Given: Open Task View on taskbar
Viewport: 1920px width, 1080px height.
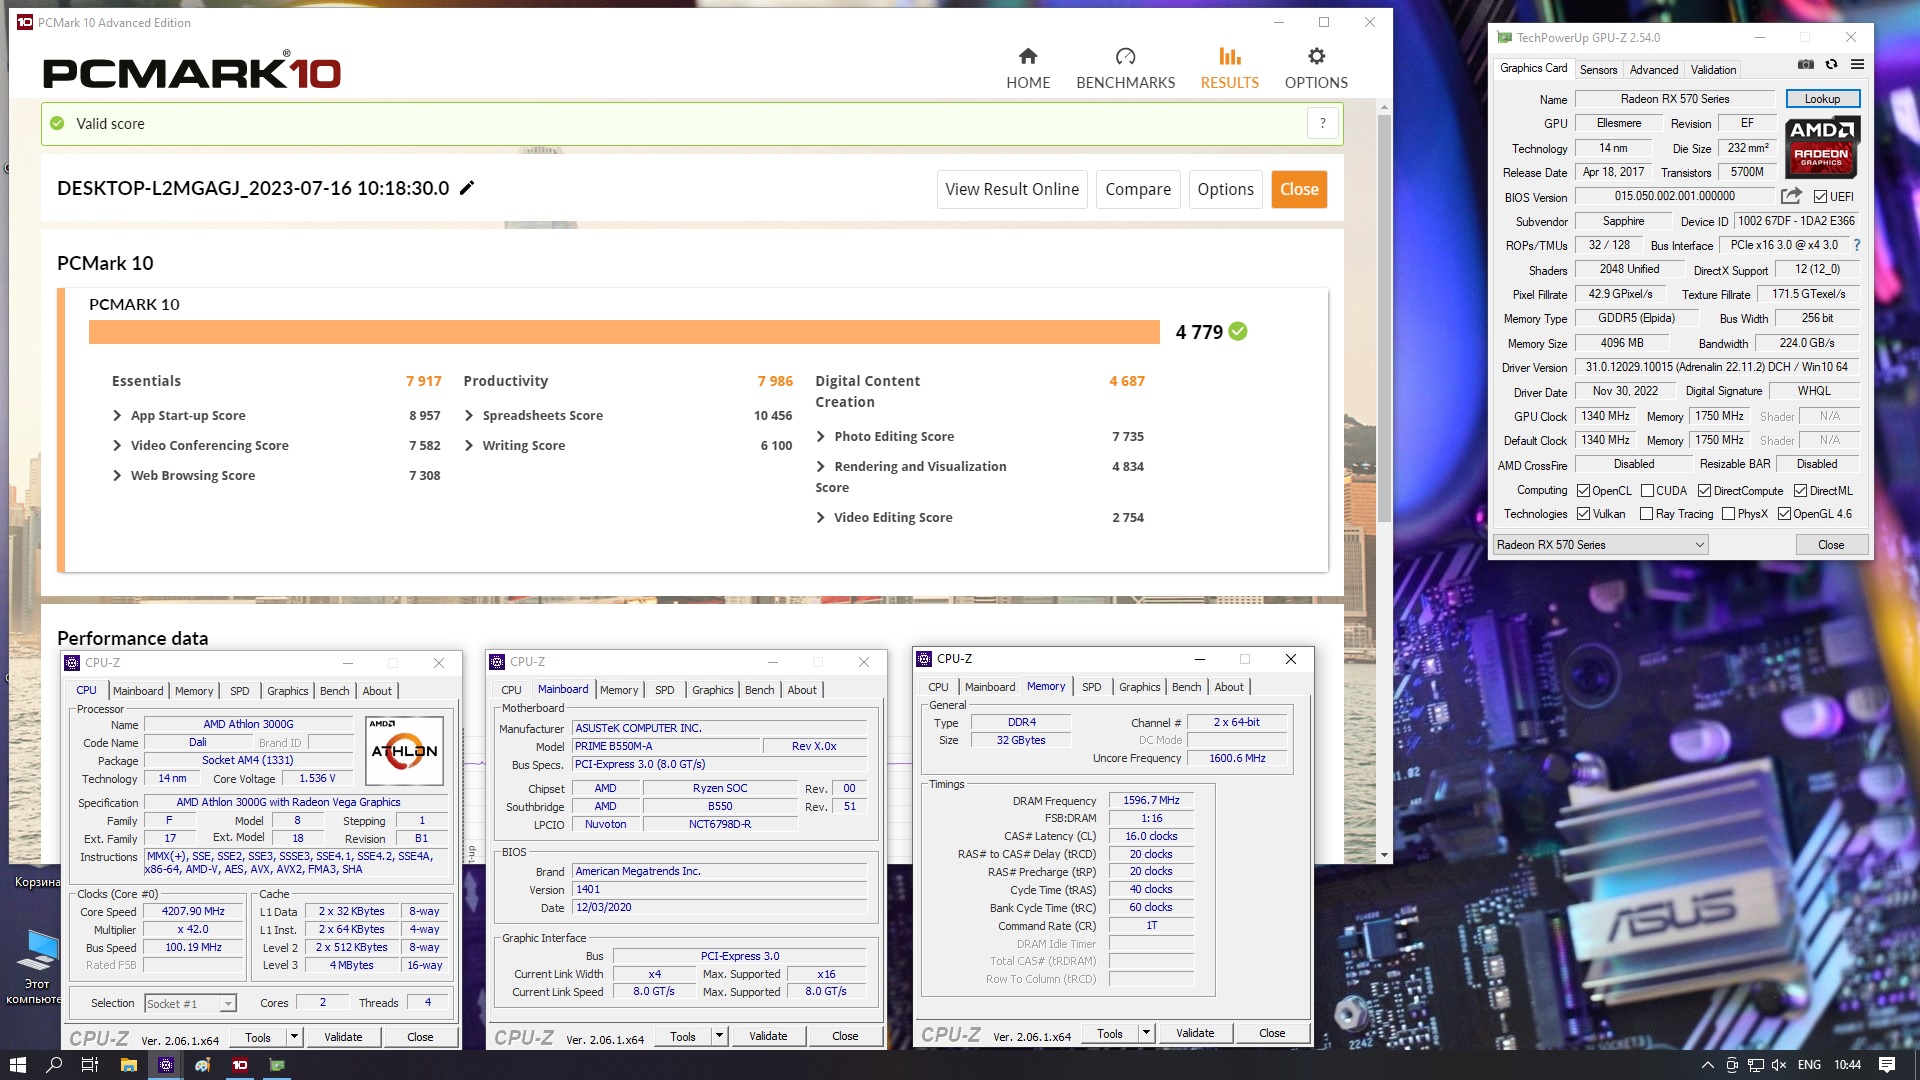Looking at the screenshot, I should point(90,1065).
